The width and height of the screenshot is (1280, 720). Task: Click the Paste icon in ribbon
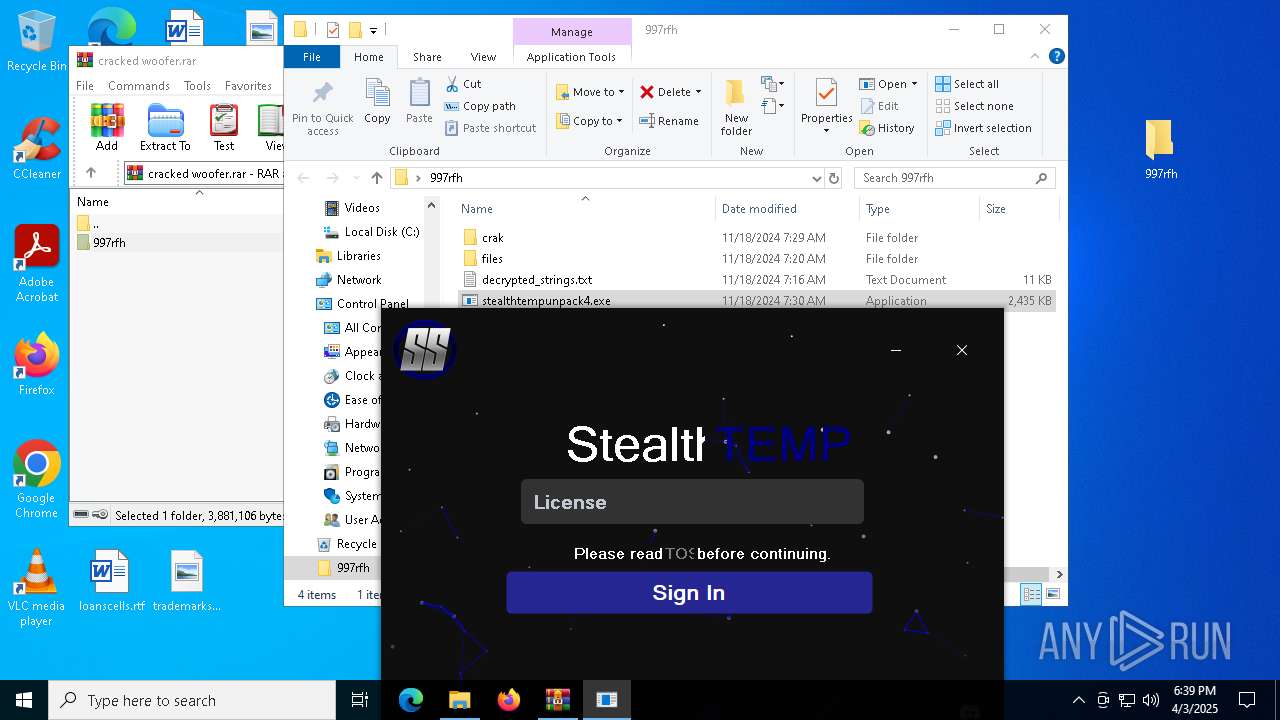click(x=419, y=102)
